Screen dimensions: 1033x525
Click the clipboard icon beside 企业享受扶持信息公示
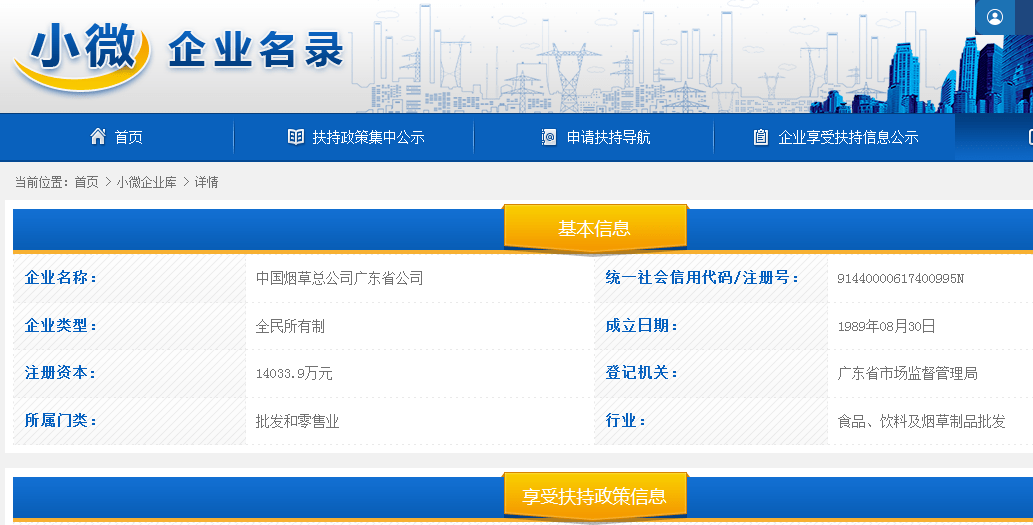tap(761, 136)
